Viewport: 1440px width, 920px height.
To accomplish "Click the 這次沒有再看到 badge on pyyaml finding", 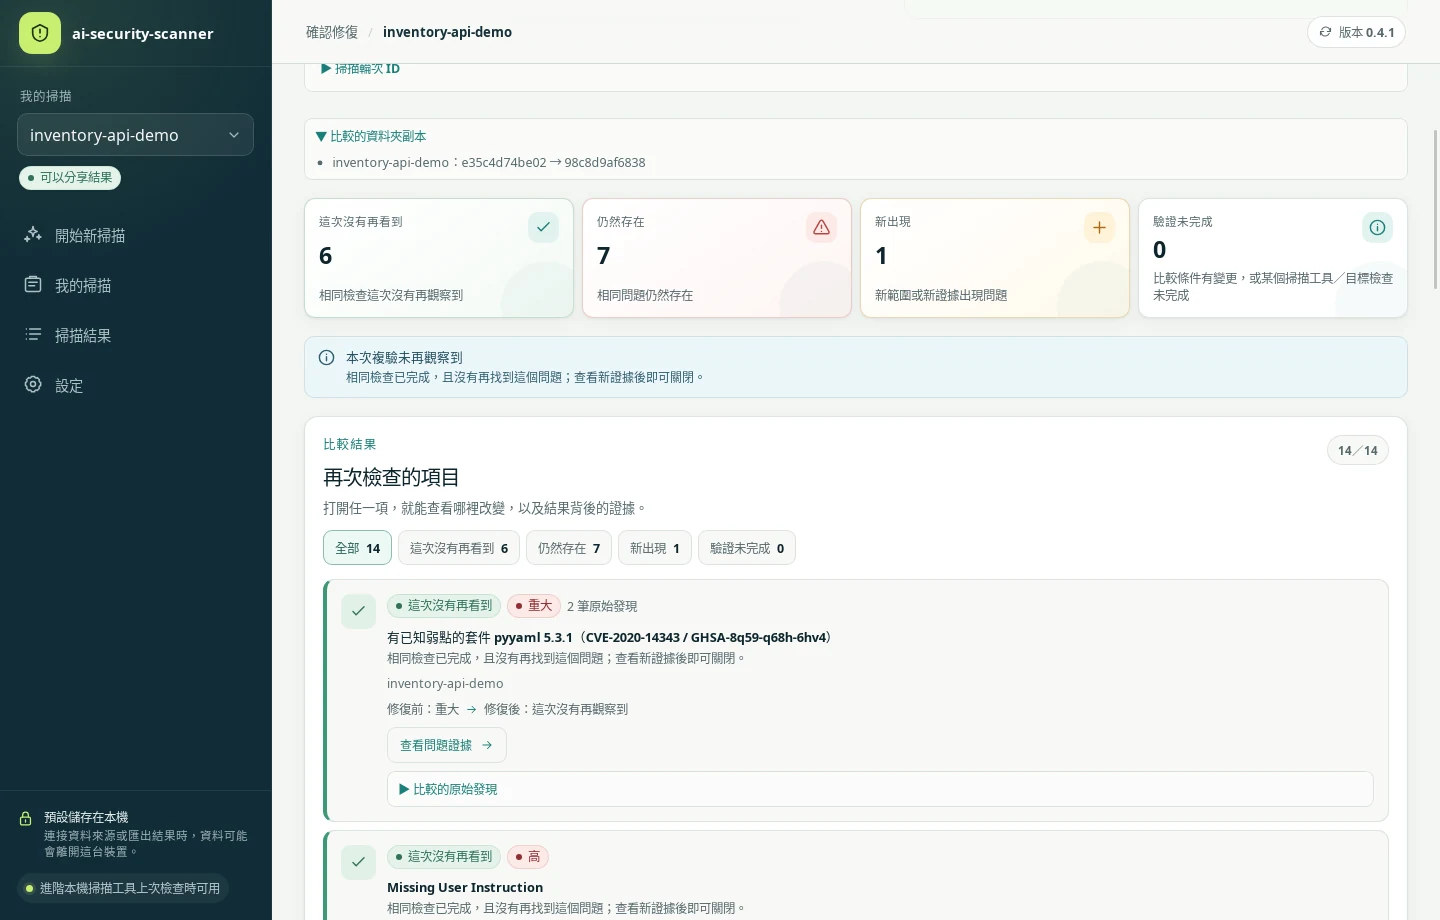I will click(444, 606).
